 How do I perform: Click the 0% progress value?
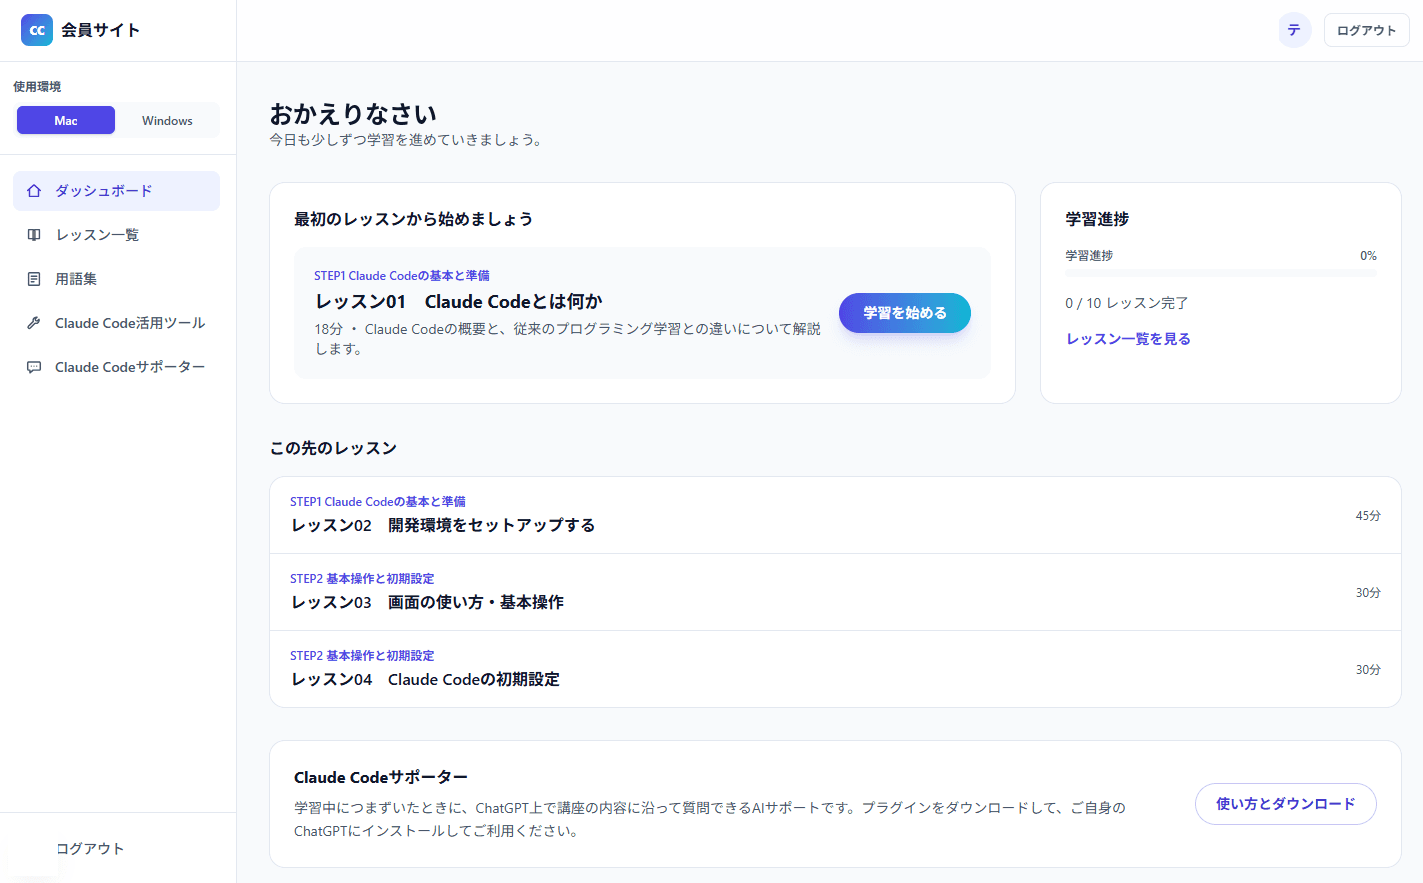click(1368, 256)
